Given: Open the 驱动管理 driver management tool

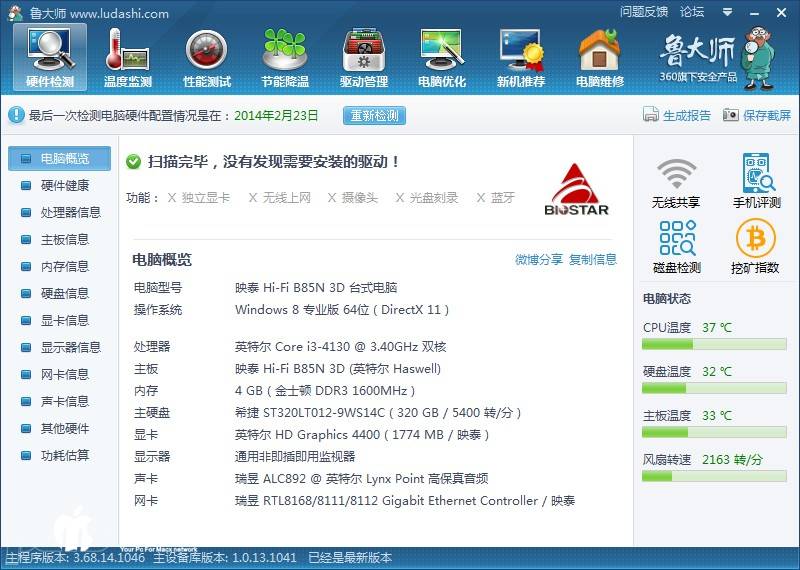Looking at the screenshot, I should (x=363, y=57).
